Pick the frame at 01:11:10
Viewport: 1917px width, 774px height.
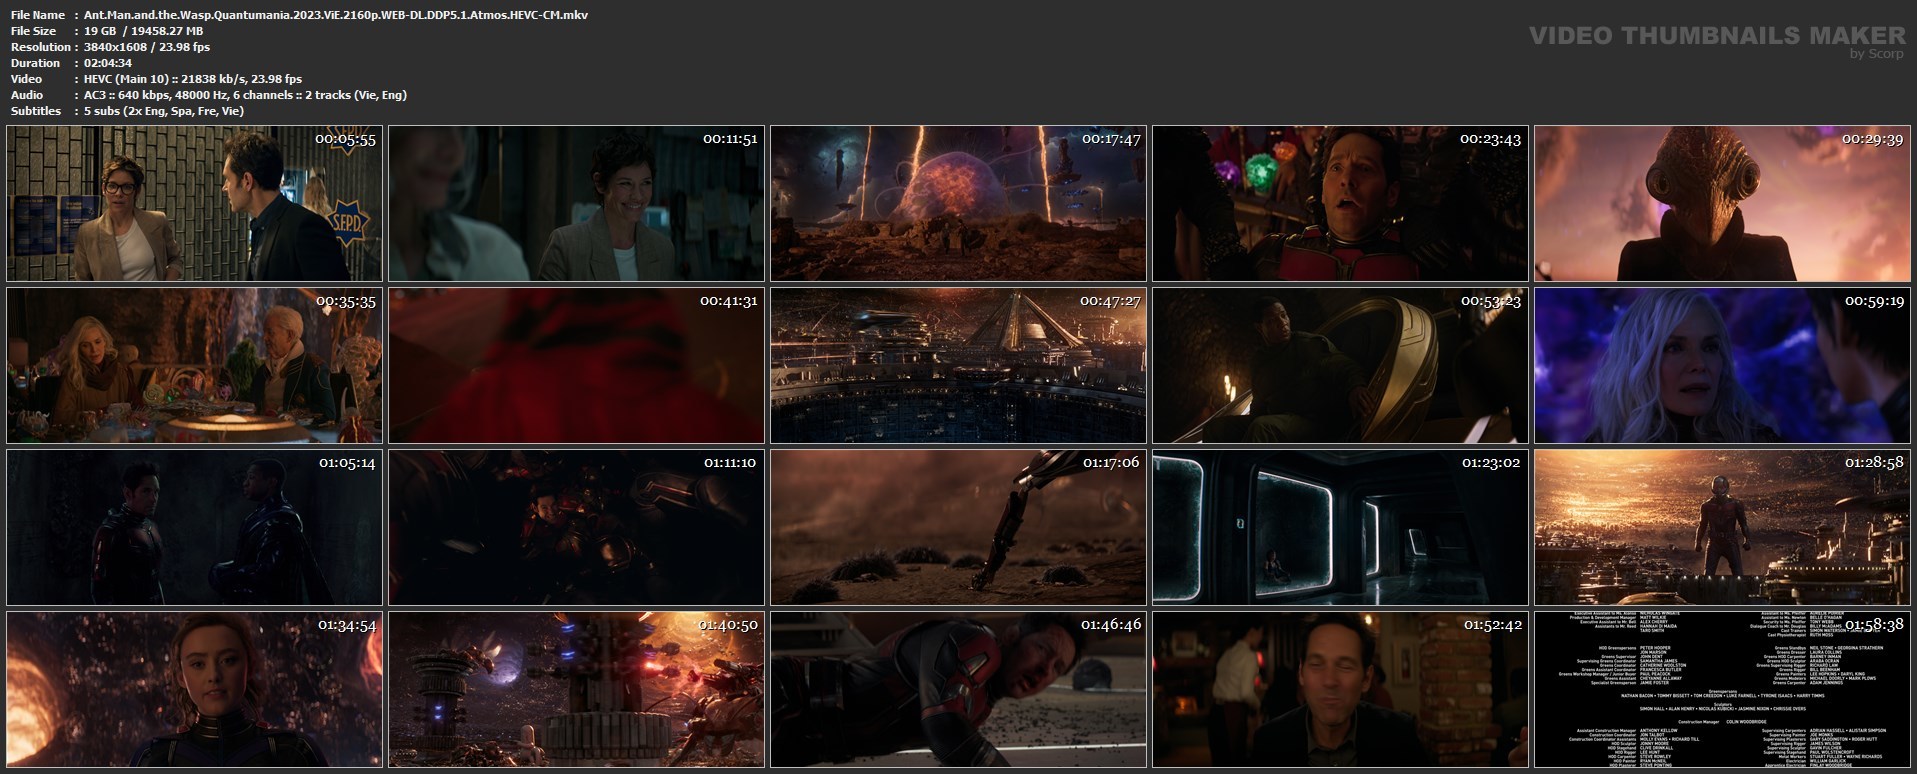pyautogui.click(x=576, y=527)
